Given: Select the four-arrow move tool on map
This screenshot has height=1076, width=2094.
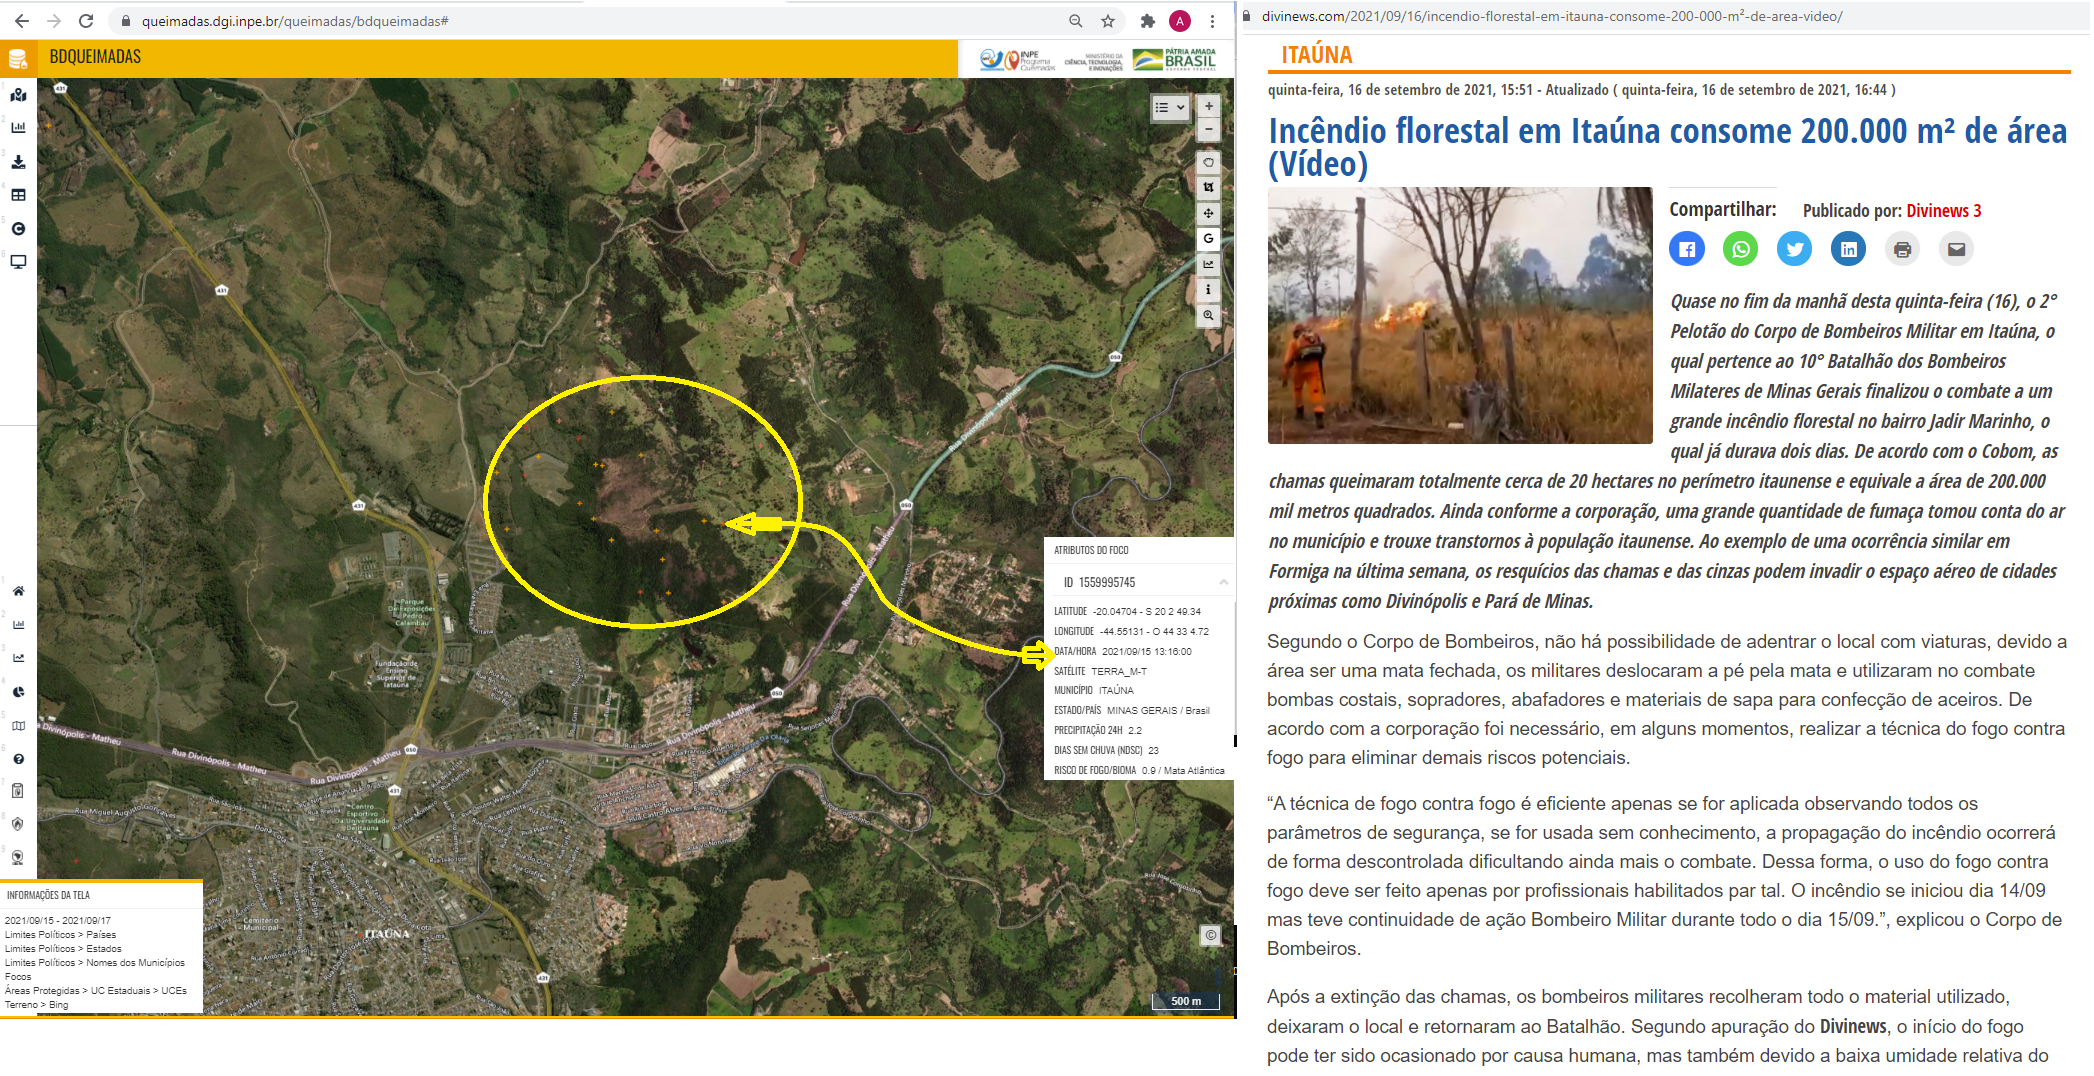Looking at the screenshot, I should tap(1209, 213).
